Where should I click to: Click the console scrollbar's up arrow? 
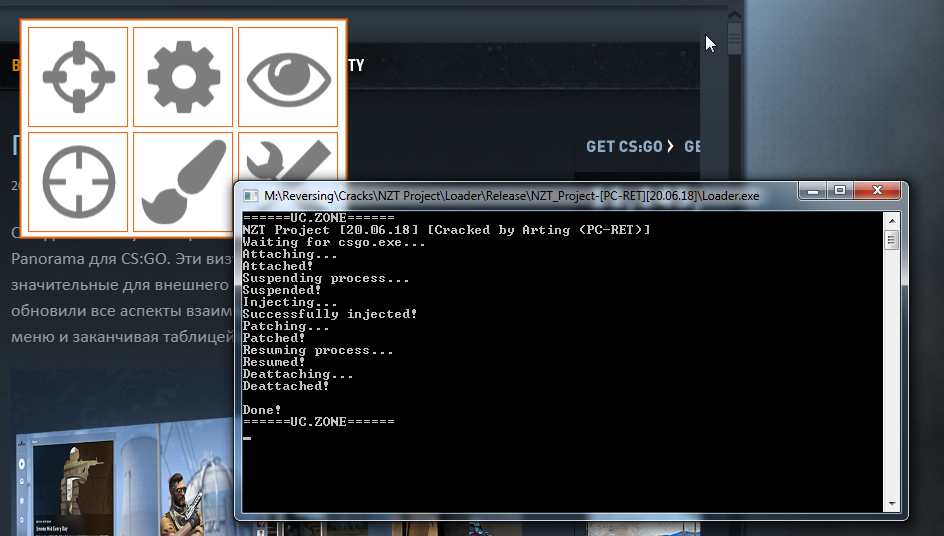[892, 221]
